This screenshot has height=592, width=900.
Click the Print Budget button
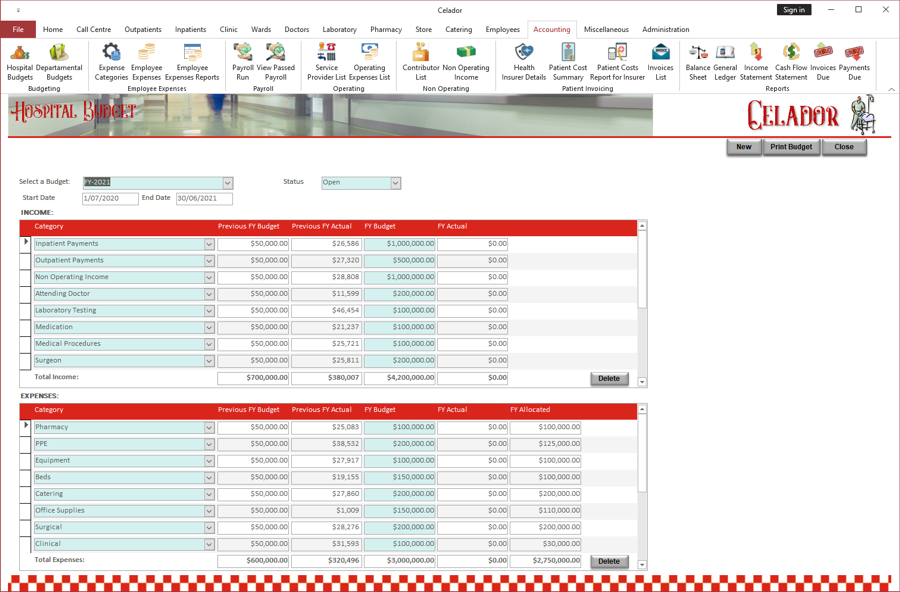791,147
